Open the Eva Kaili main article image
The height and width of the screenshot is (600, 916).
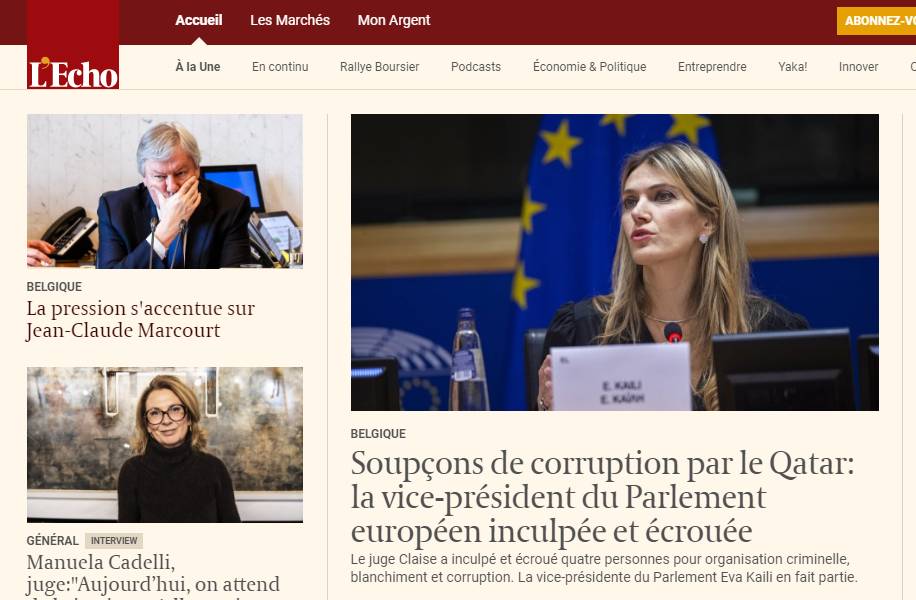[615, 262]
